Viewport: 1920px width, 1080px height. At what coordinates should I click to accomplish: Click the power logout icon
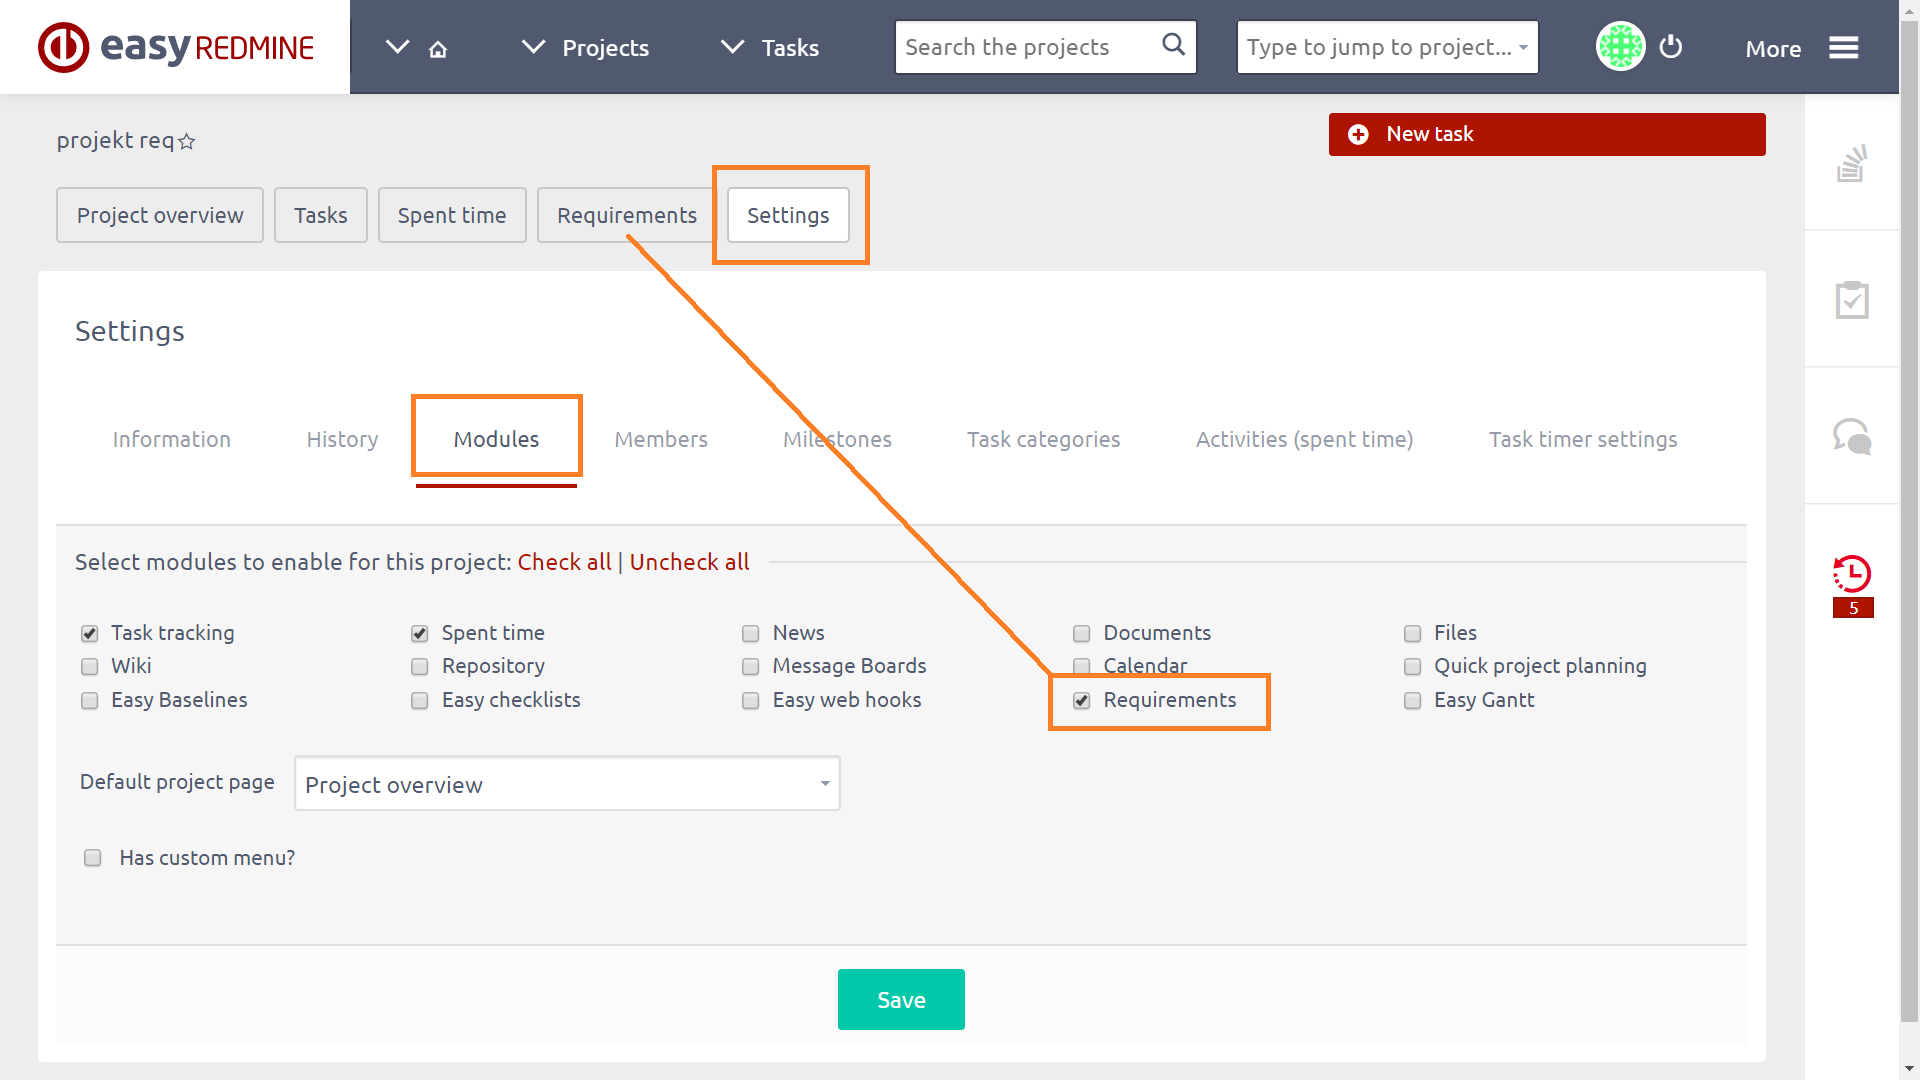point(1670,47)
